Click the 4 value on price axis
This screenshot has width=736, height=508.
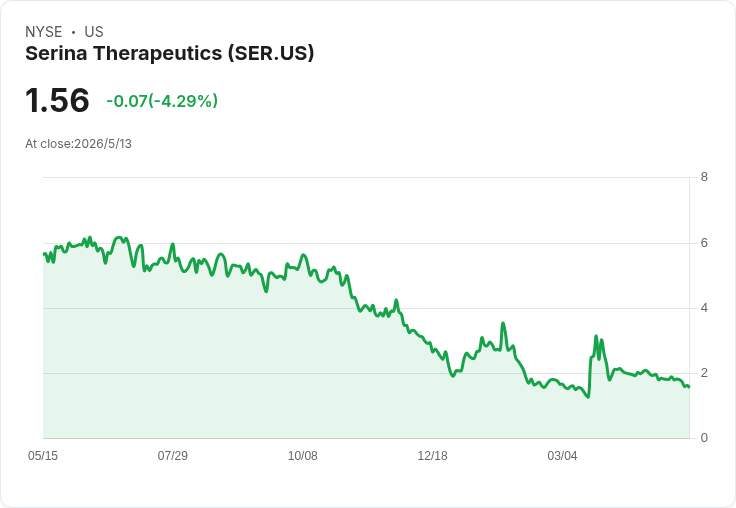point(704,308)
